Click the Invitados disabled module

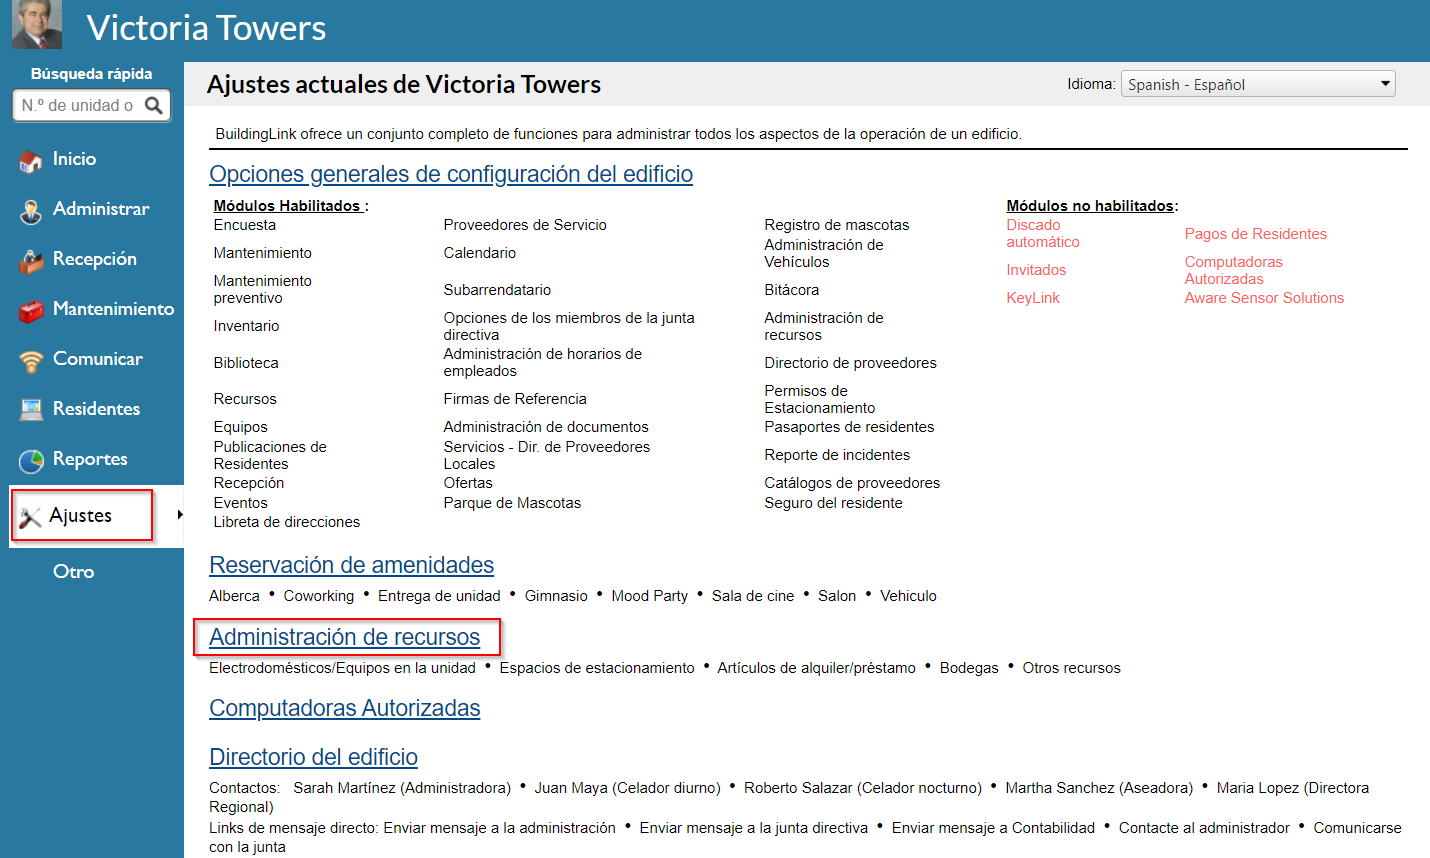(1036, 270)
